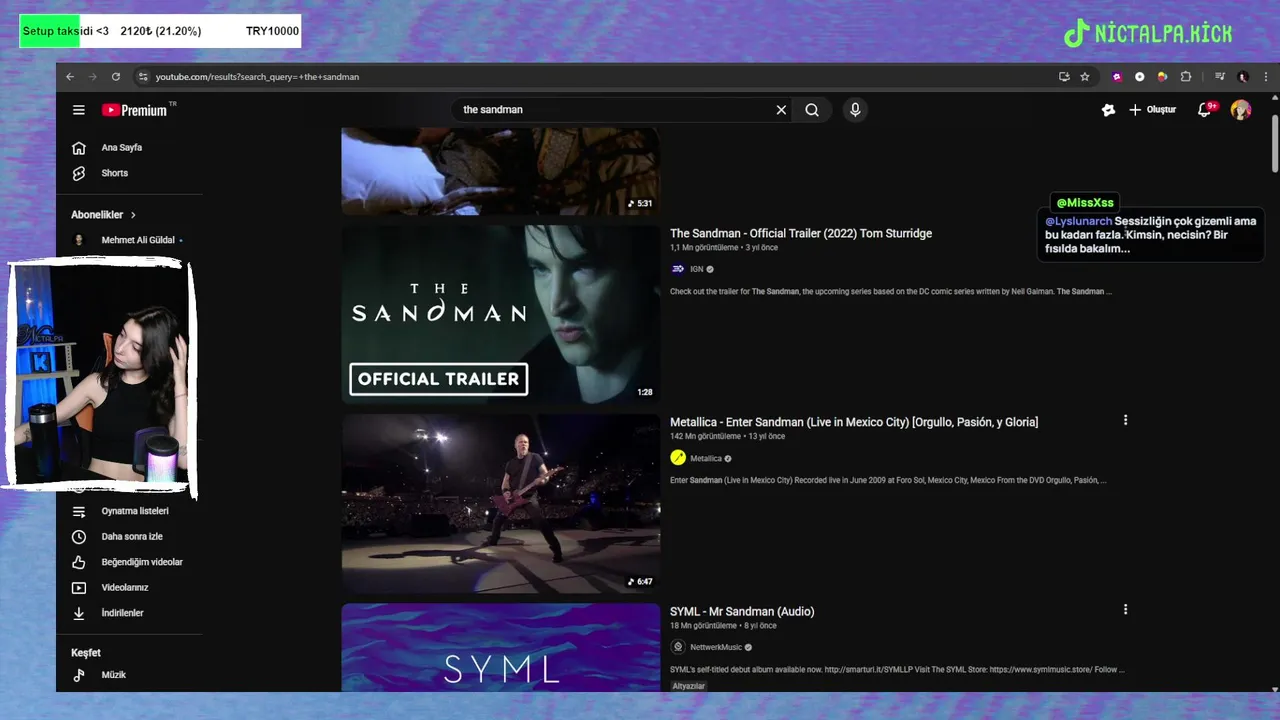Open 'Metallica - Enter Sandman' video title

point(854,422)
